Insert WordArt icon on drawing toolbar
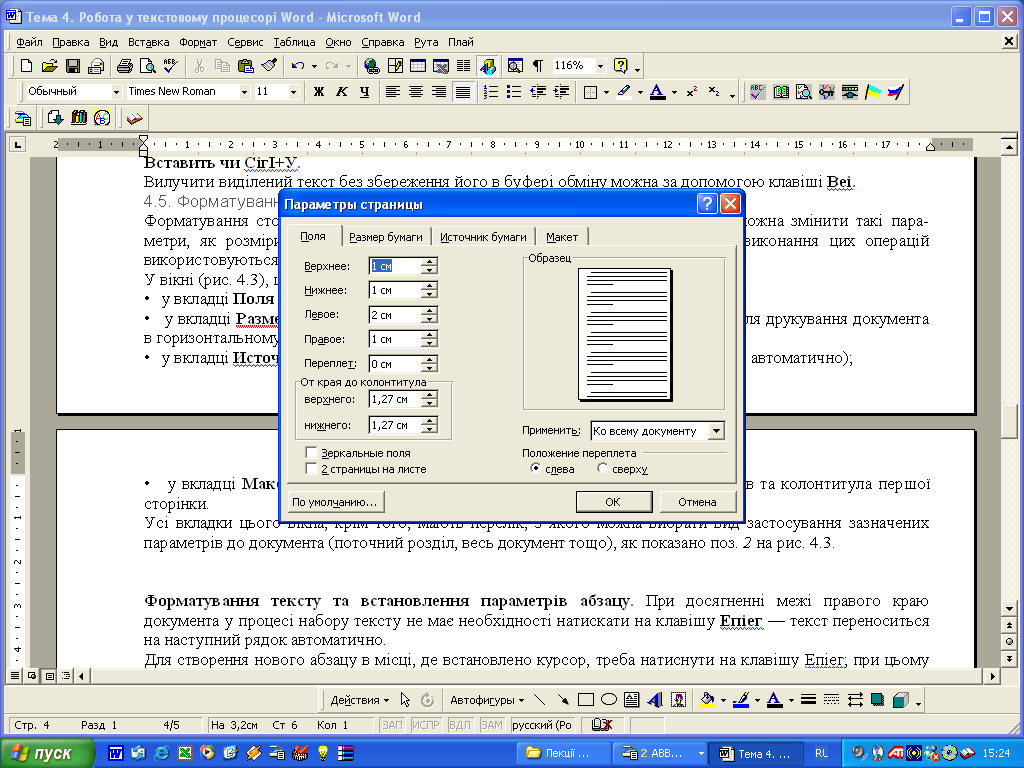This screenshot has height=768, width=1024. coord(654,700)
